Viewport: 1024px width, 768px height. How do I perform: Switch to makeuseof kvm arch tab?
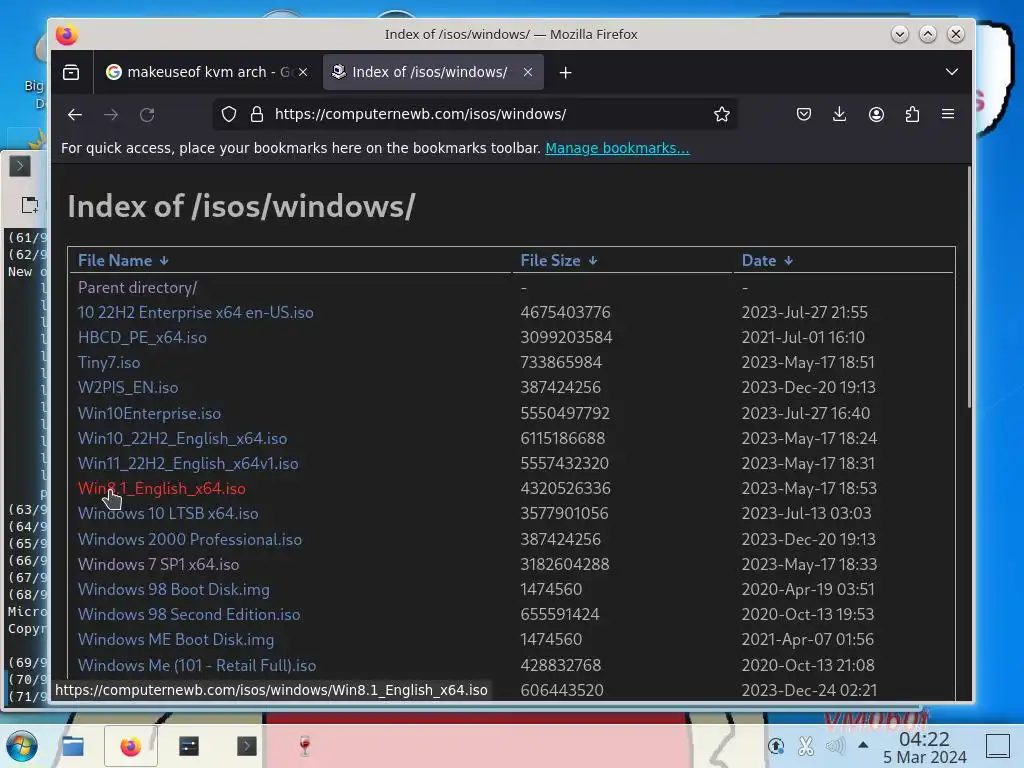pos(207,72)
